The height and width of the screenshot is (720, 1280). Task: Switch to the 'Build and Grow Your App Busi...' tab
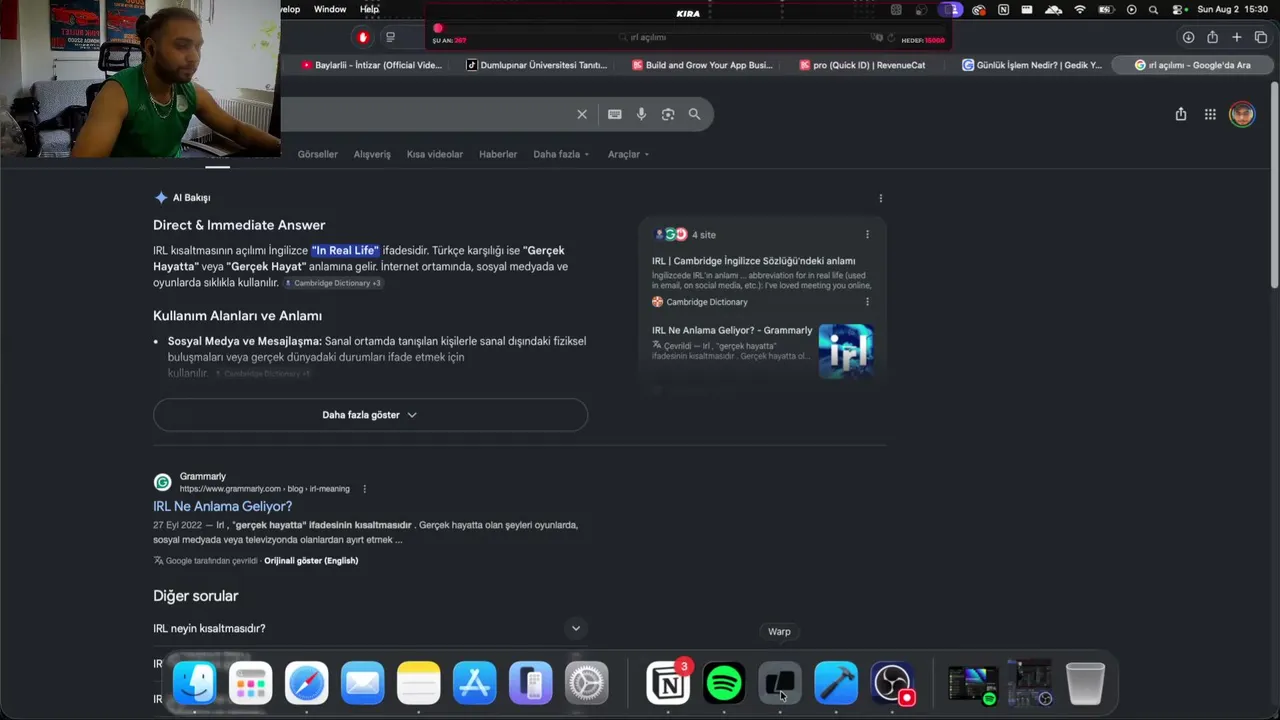click(702, 65)
